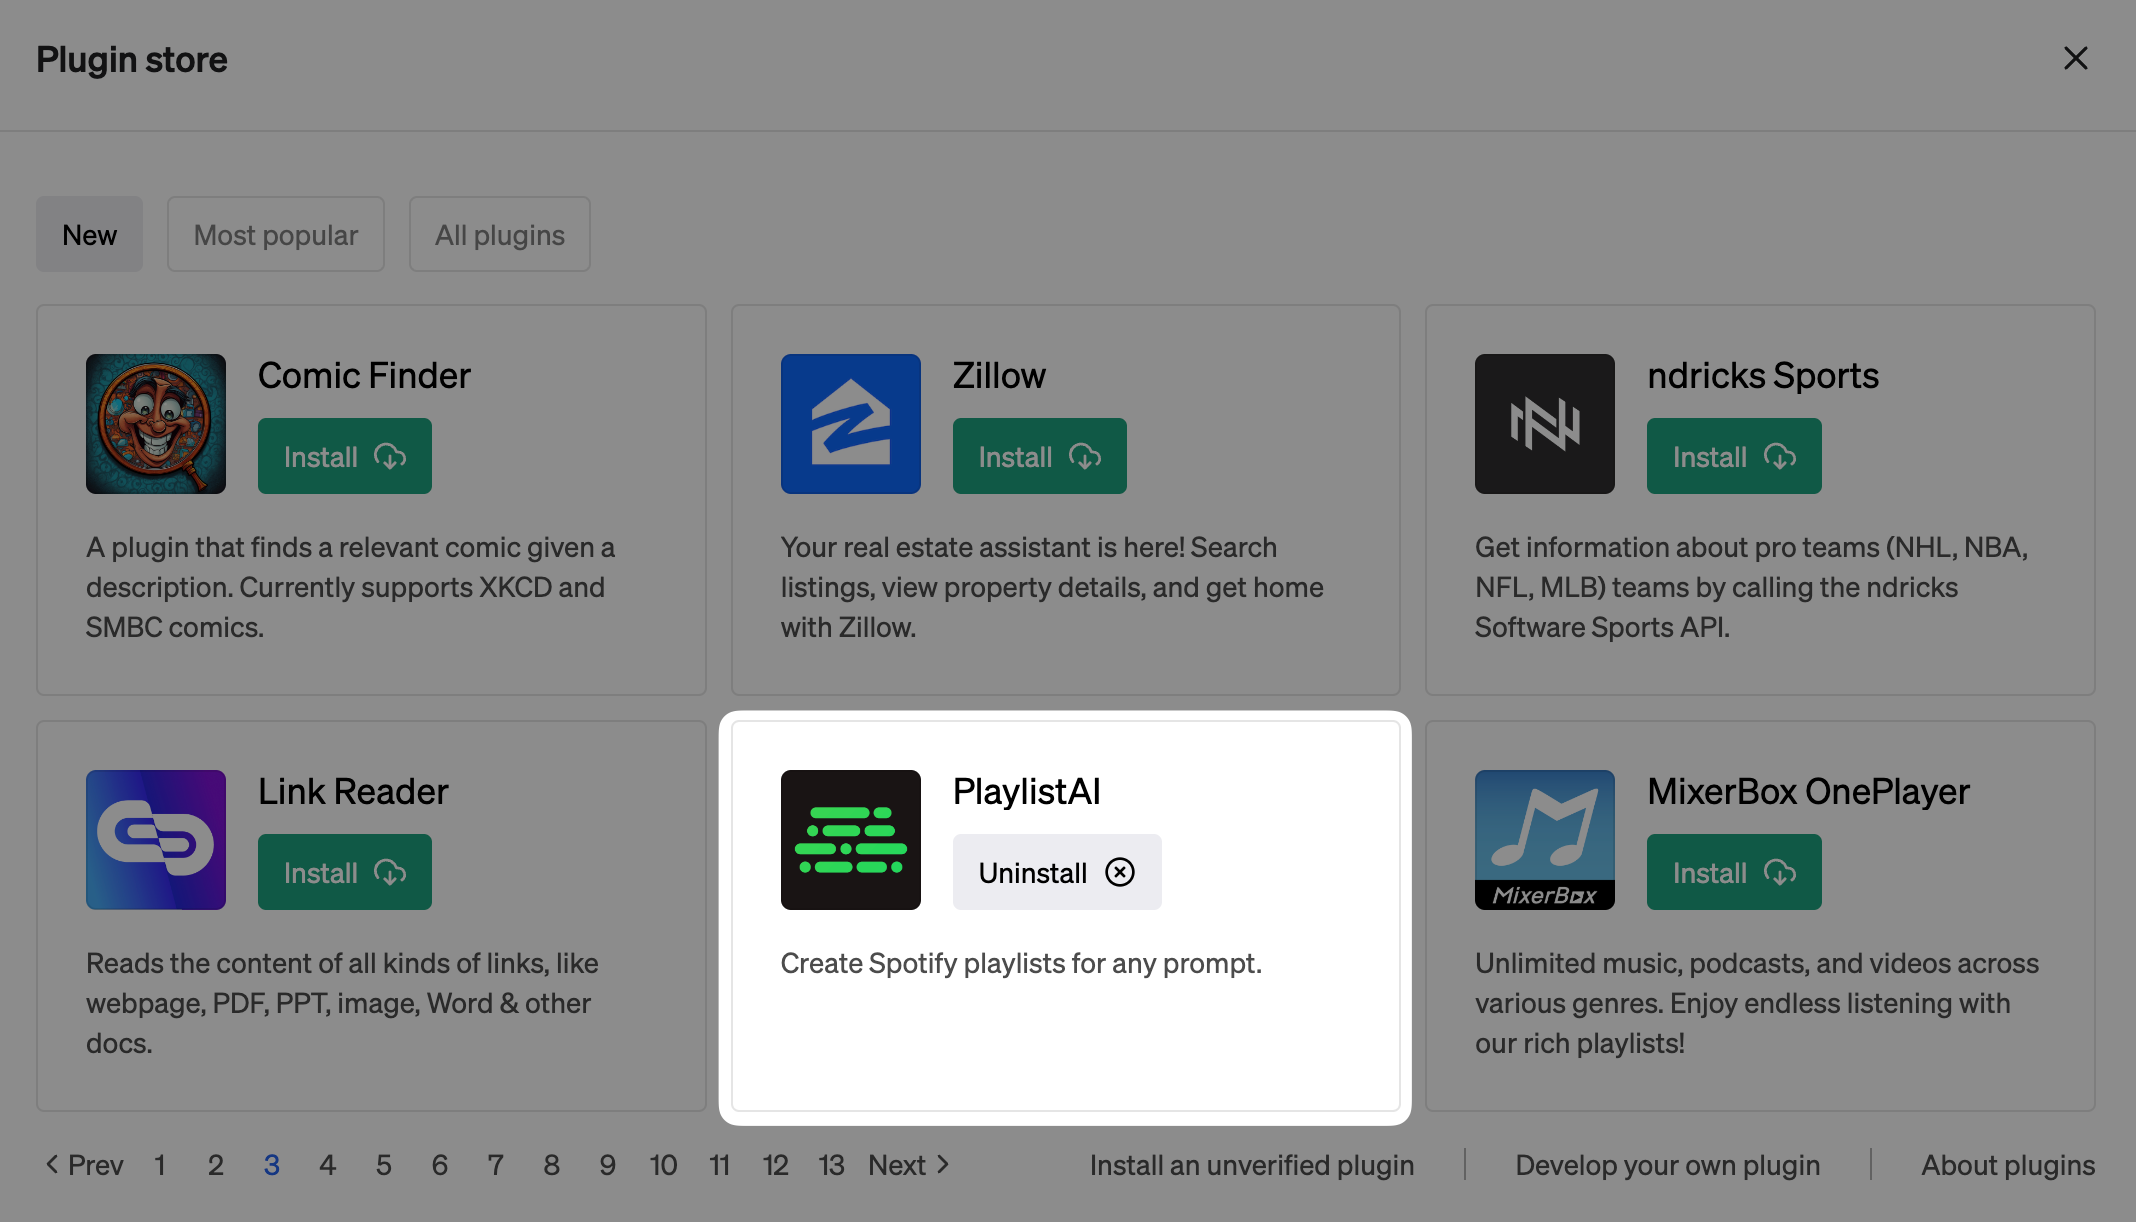Screen dimensions: 2136x1222
Task: Install the MixerBox OnePlayer plugin
Action: pyautogui.click(x=1734, y=872)
